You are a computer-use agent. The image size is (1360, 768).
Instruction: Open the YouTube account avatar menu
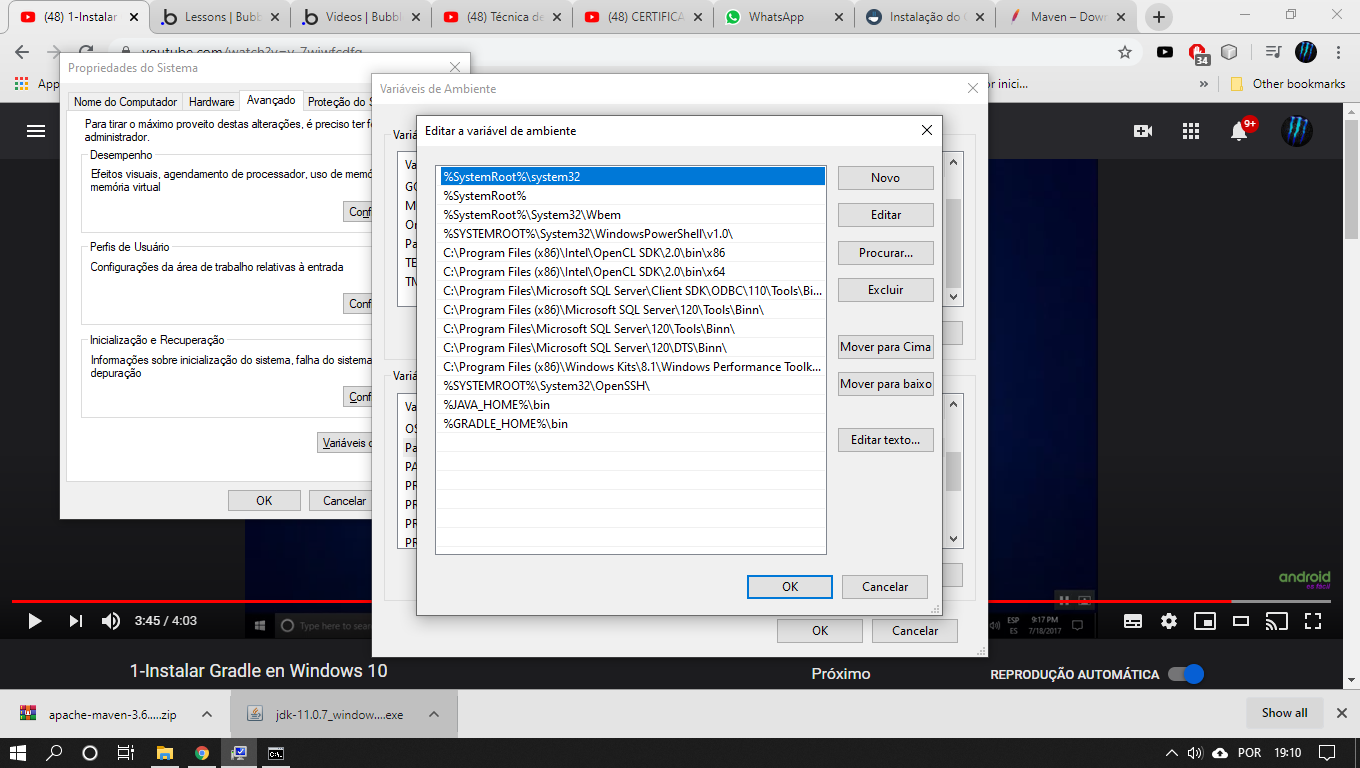tap(1297, 131)
